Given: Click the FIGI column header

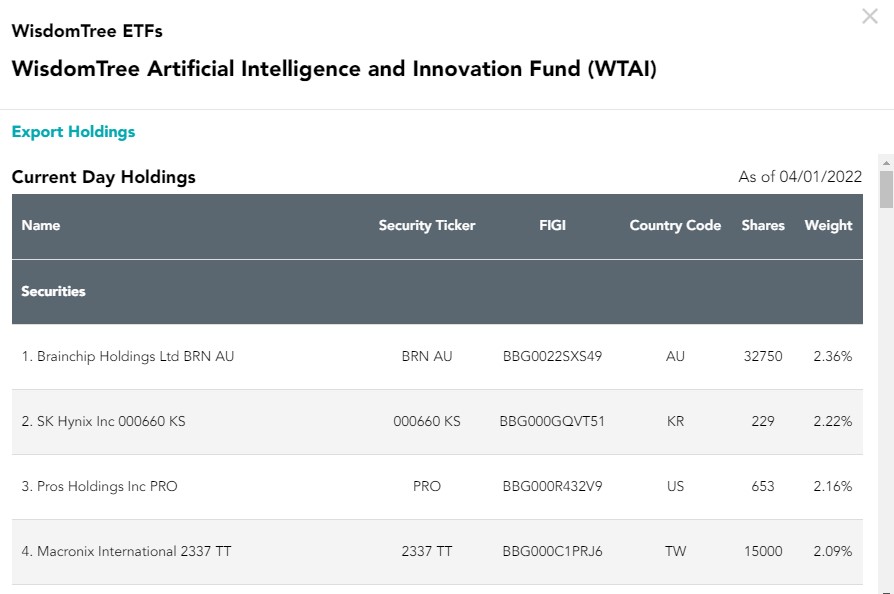Looking at the screenshot, I should coord(552,225).
